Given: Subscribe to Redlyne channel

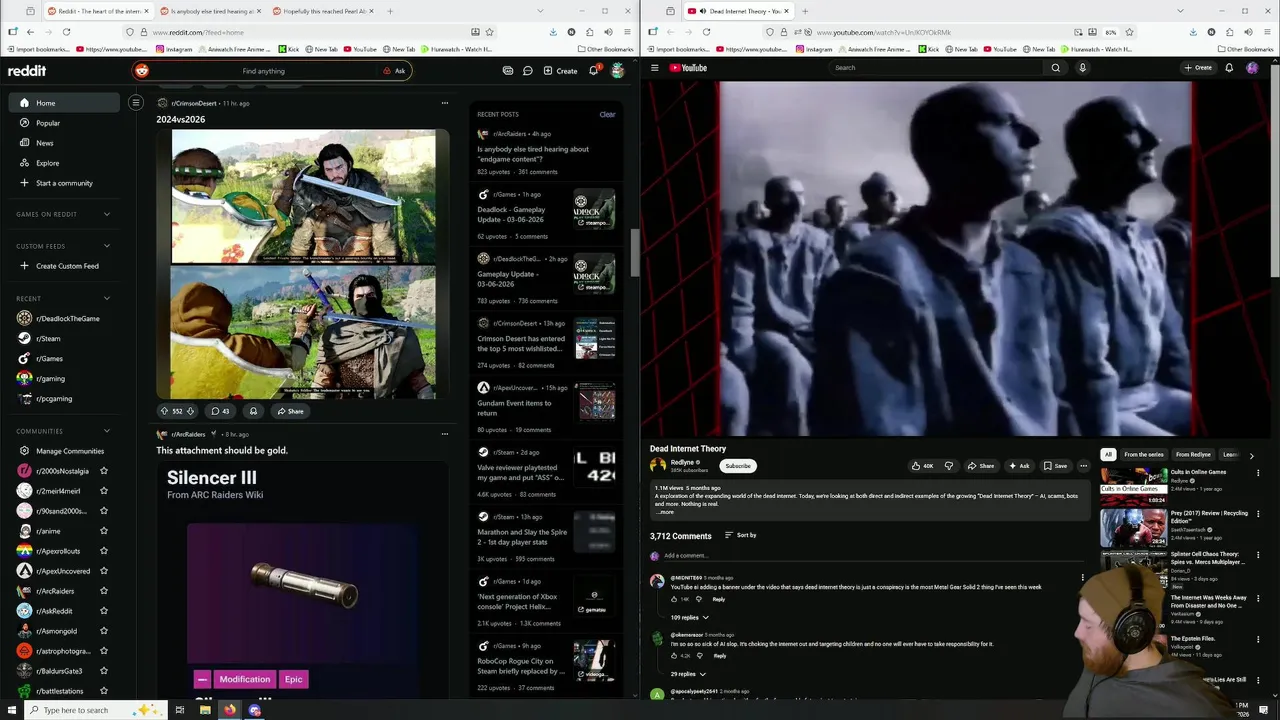Looking at the screenshot, I should click(738, 466).
